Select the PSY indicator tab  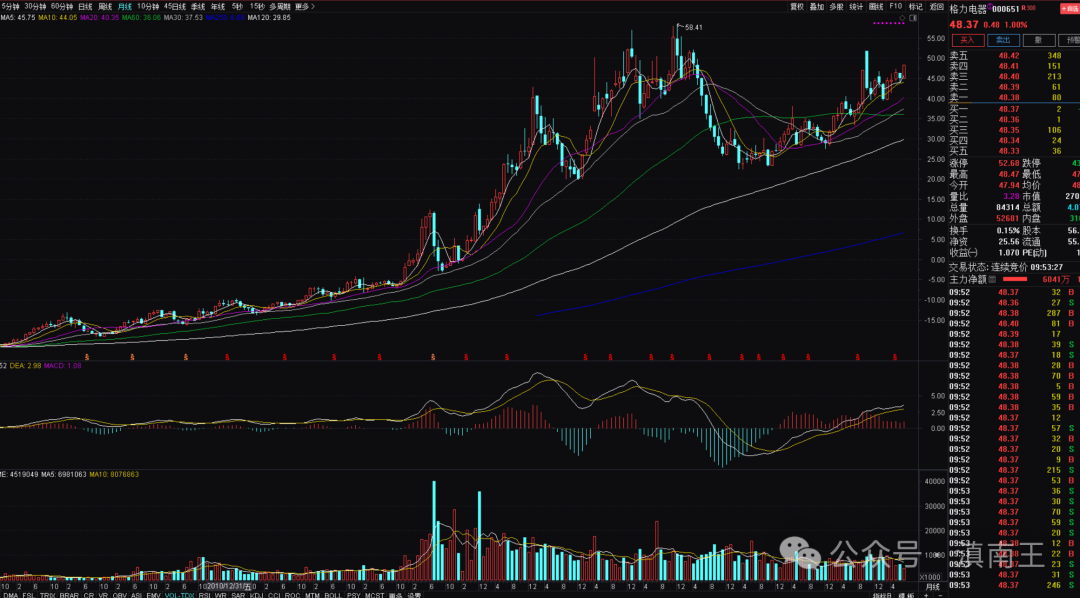354,594
